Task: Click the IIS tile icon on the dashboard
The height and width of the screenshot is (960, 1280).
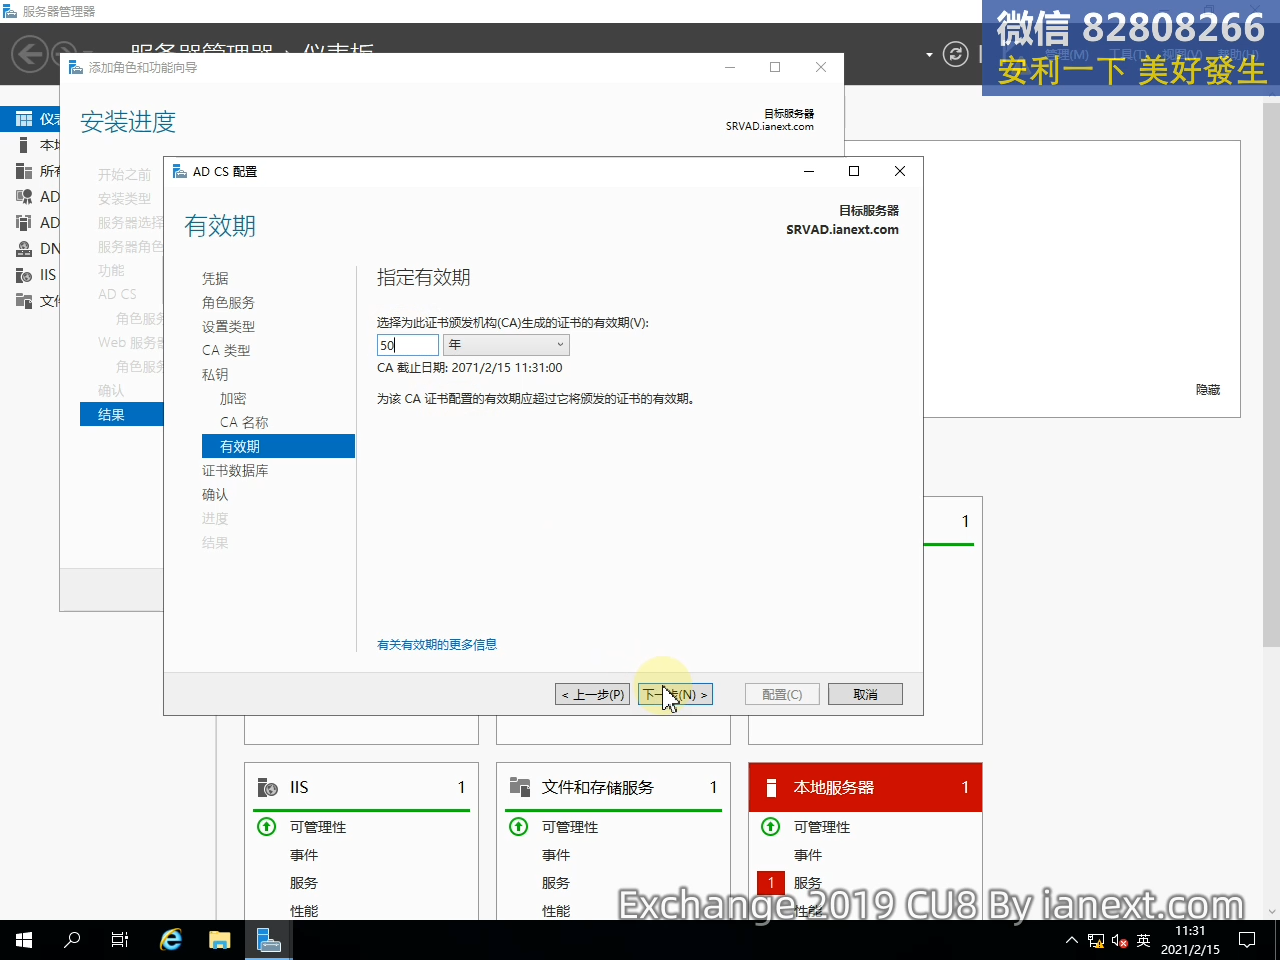Action: coord(267,787)
